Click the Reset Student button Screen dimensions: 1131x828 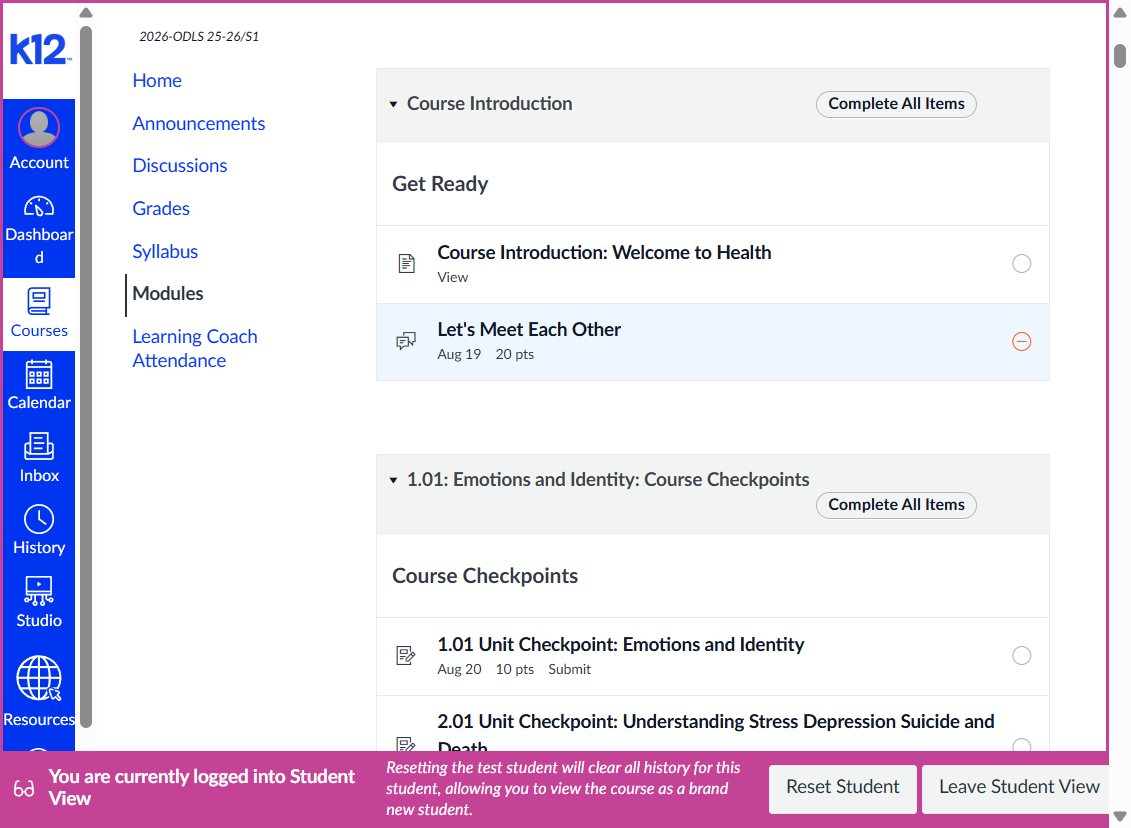click(x=842, y=787)
